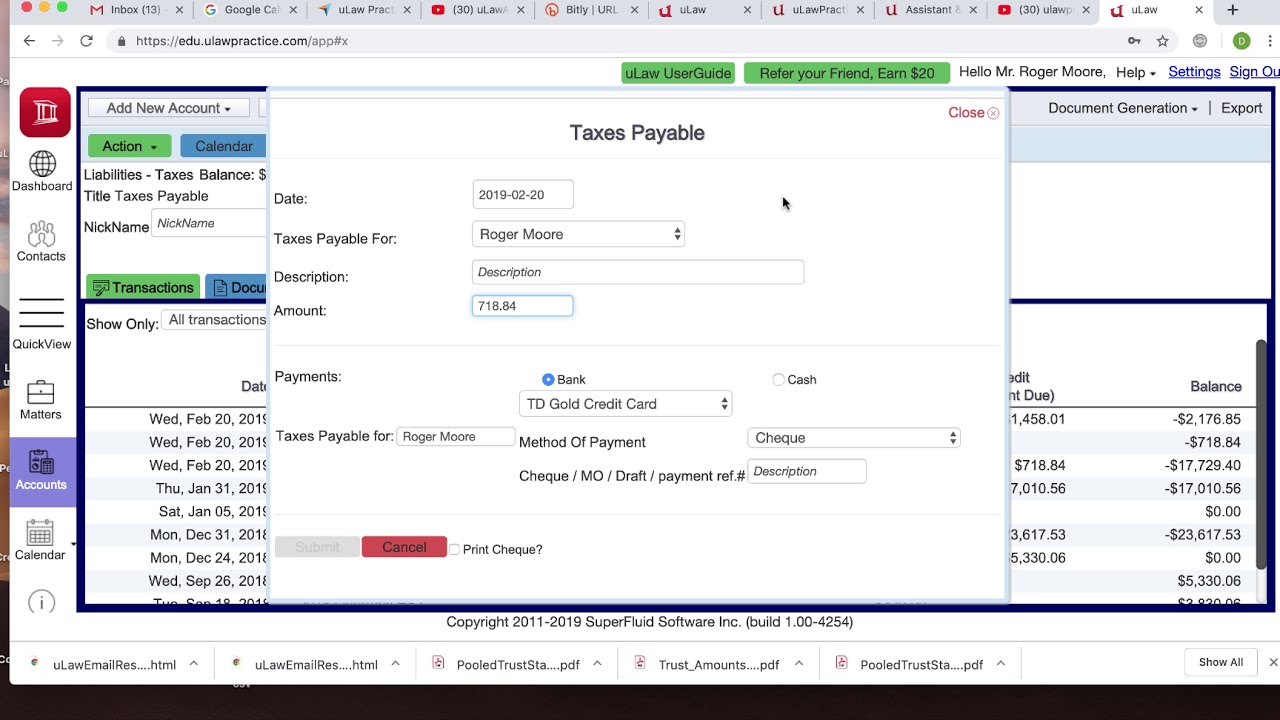
Task: Open the Transactions tab
Action: click(143, 288)
